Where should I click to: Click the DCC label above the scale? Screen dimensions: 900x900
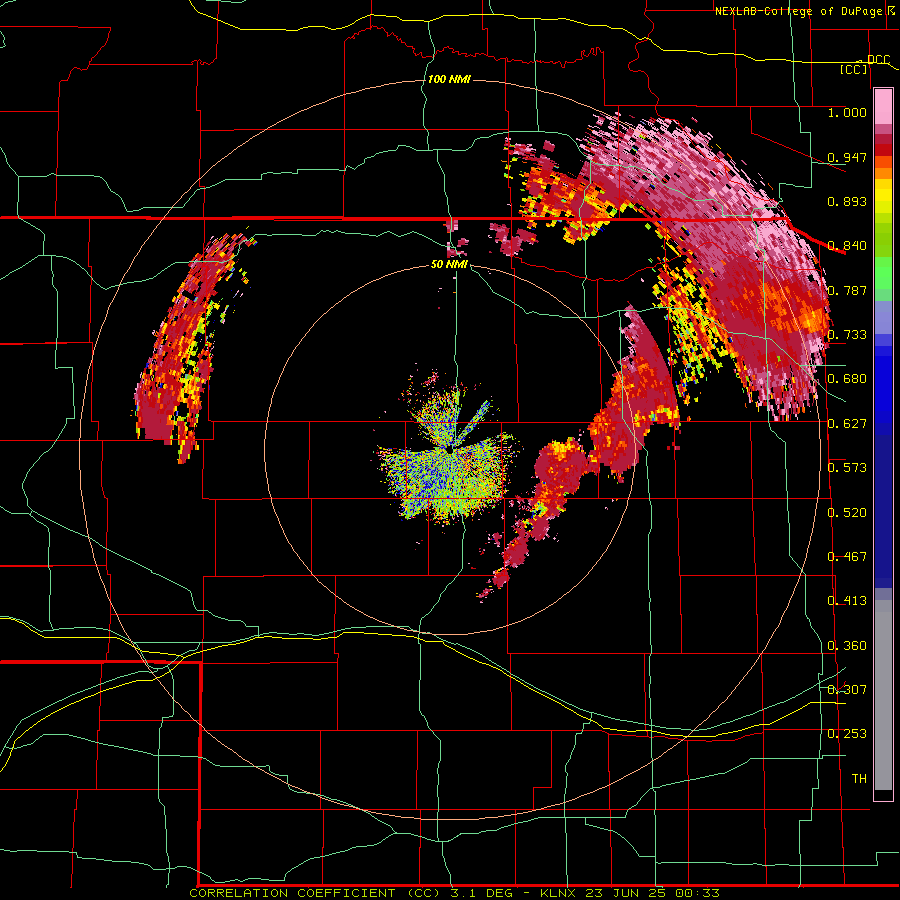click(878, 60)
